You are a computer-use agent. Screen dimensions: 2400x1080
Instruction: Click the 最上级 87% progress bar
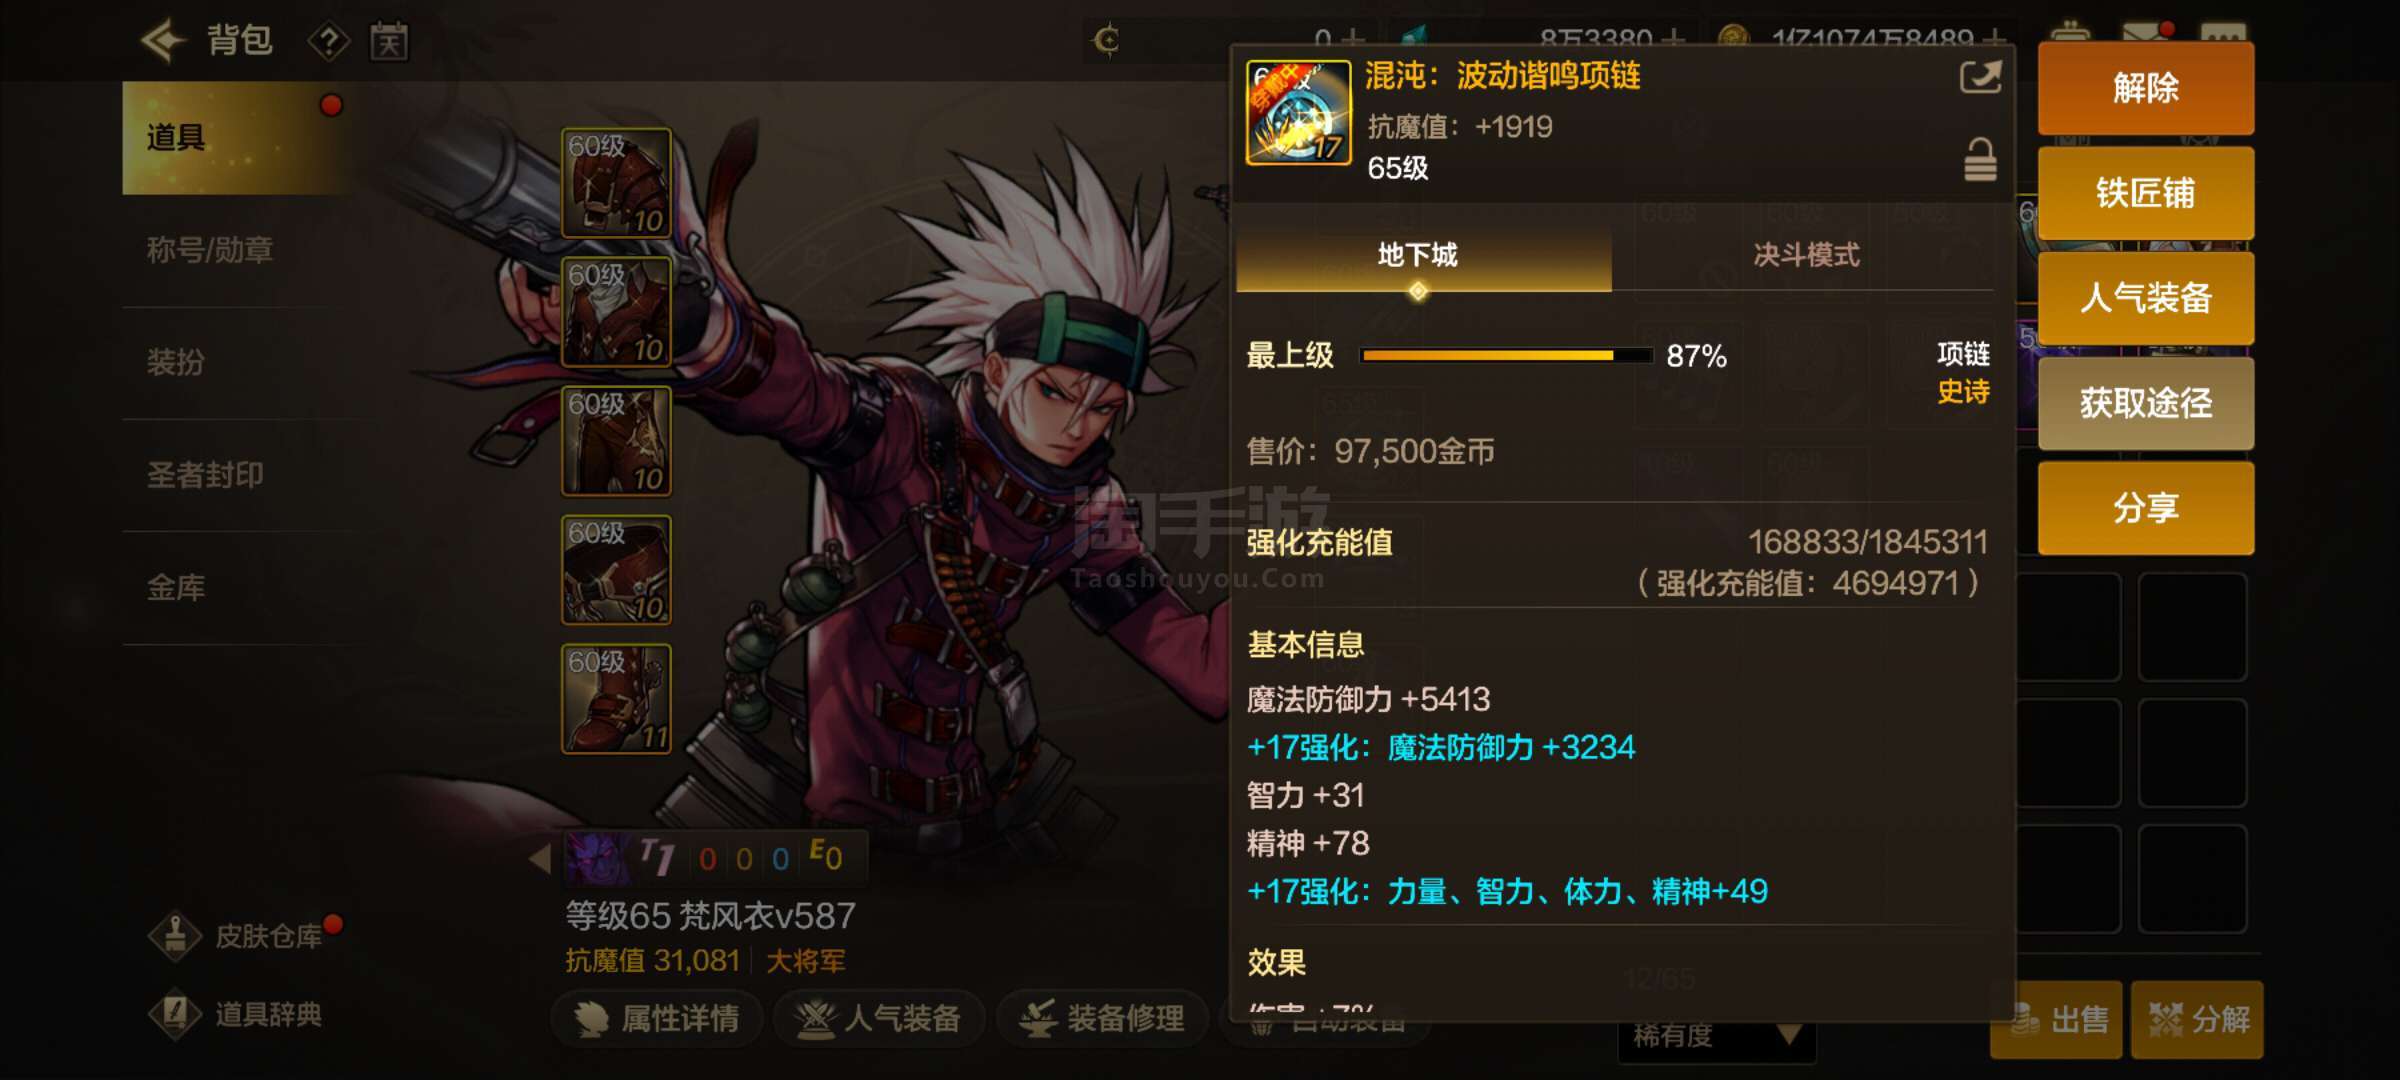1507,355
